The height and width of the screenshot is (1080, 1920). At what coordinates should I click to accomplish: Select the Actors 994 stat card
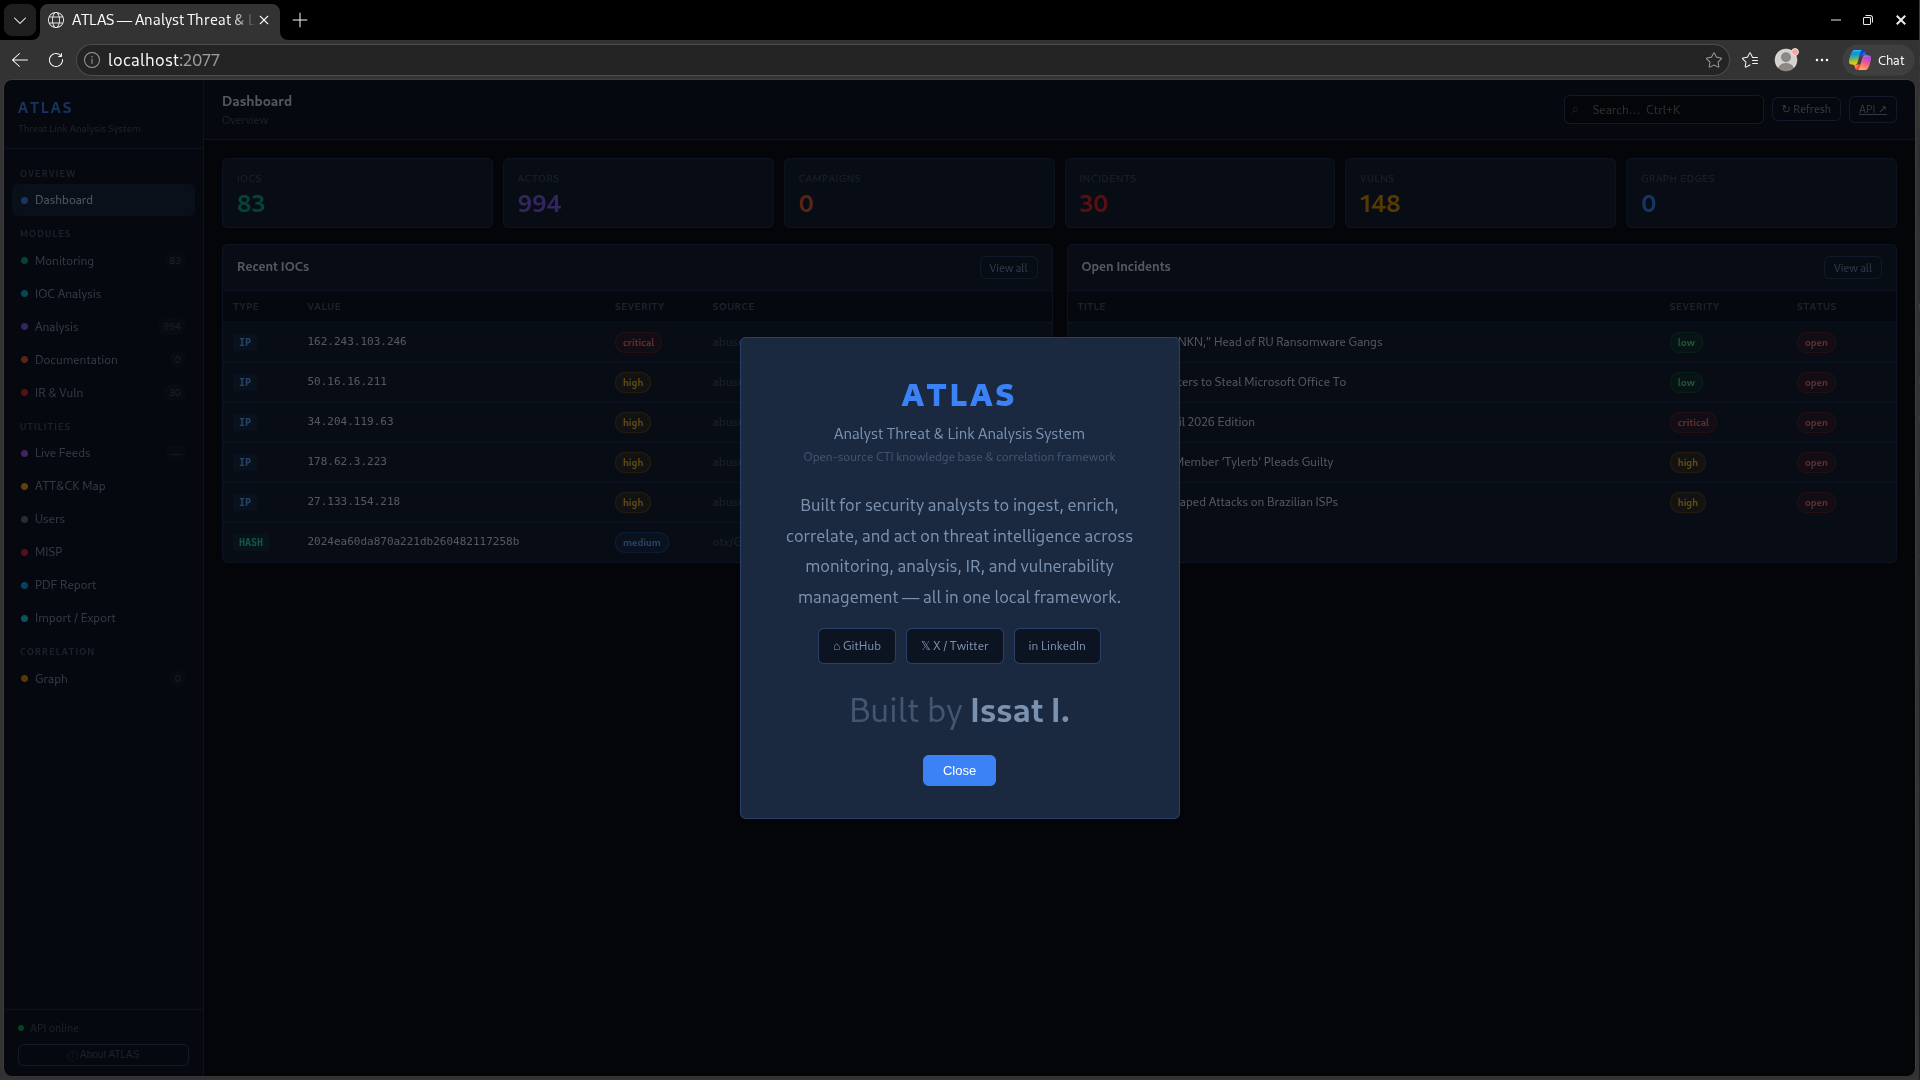638,193
